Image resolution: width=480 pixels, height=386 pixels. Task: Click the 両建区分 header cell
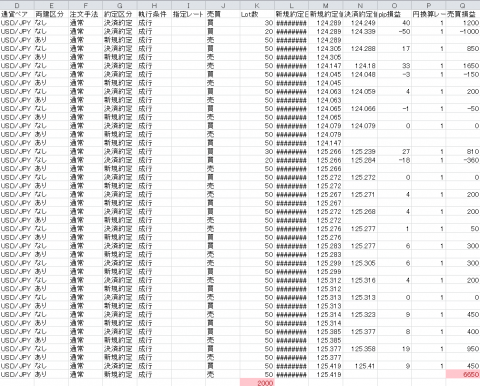coord(51,14)
